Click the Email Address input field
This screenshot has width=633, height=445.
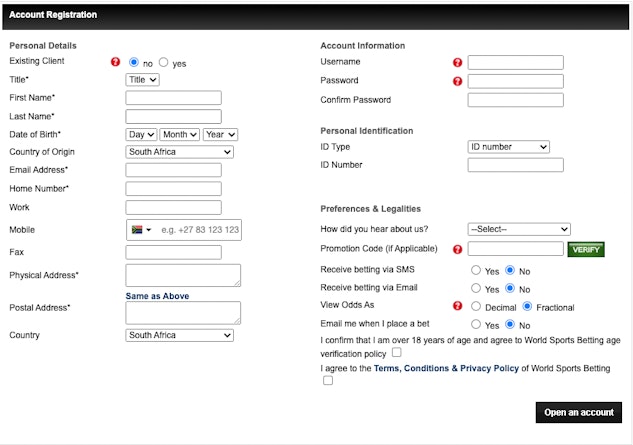tap(174, 170)
